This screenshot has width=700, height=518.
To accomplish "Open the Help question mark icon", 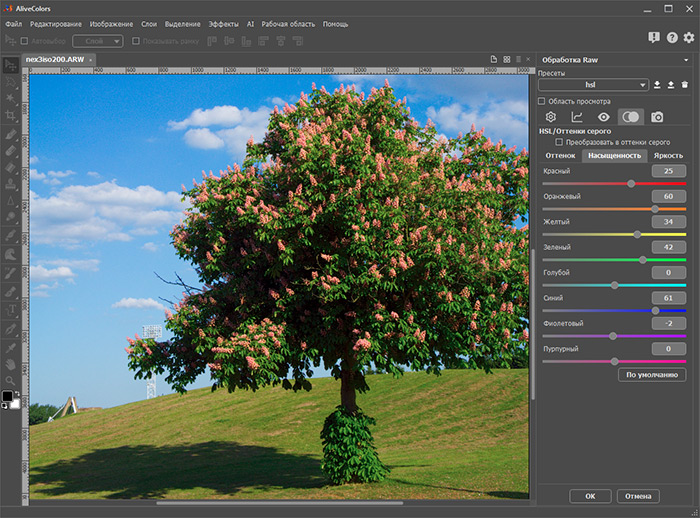I will click(x=672, y=38).
